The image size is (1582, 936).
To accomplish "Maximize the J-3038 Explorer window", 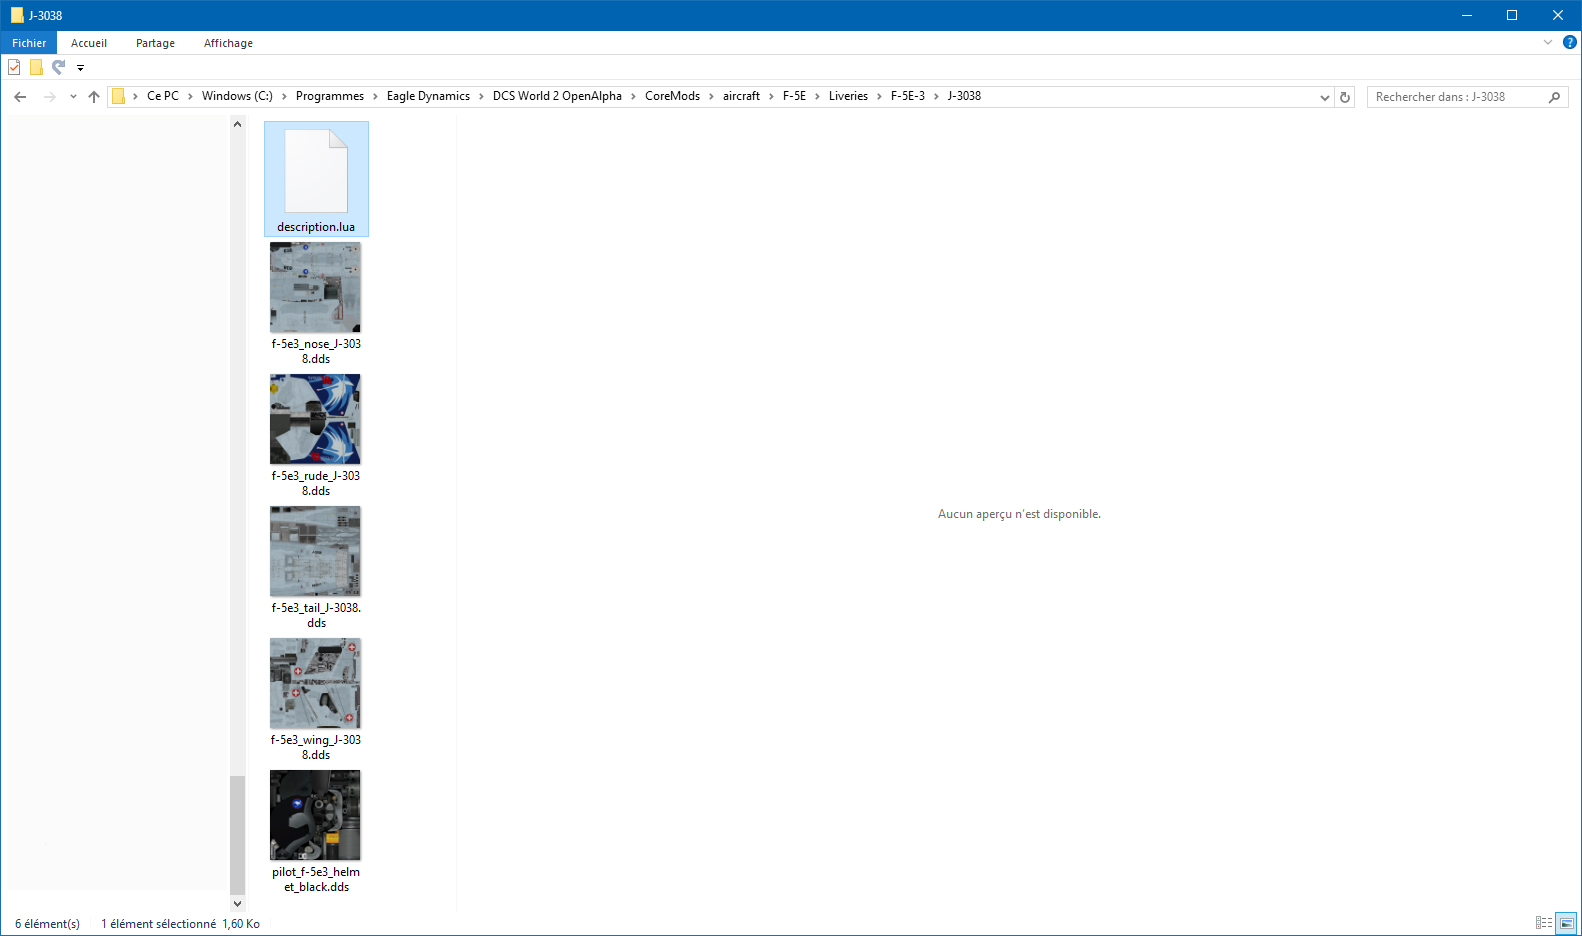I will [x=1512, y=15].
